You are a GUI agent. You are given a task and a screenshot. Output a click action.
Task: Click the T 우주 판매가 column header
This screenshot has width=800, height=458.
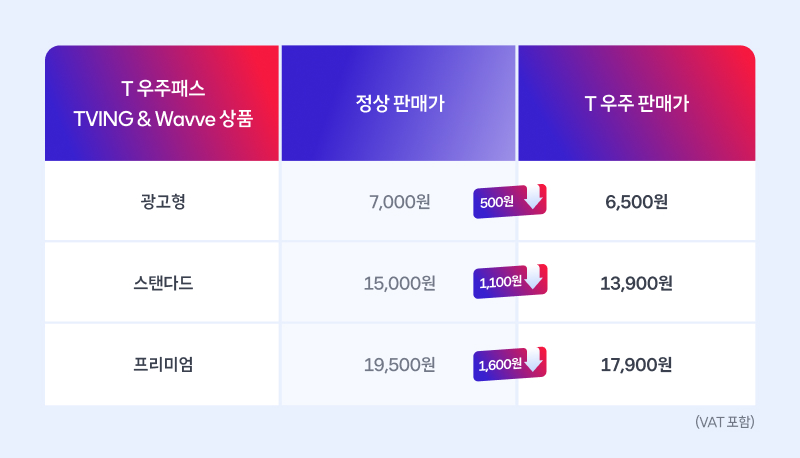pos(636,103)
